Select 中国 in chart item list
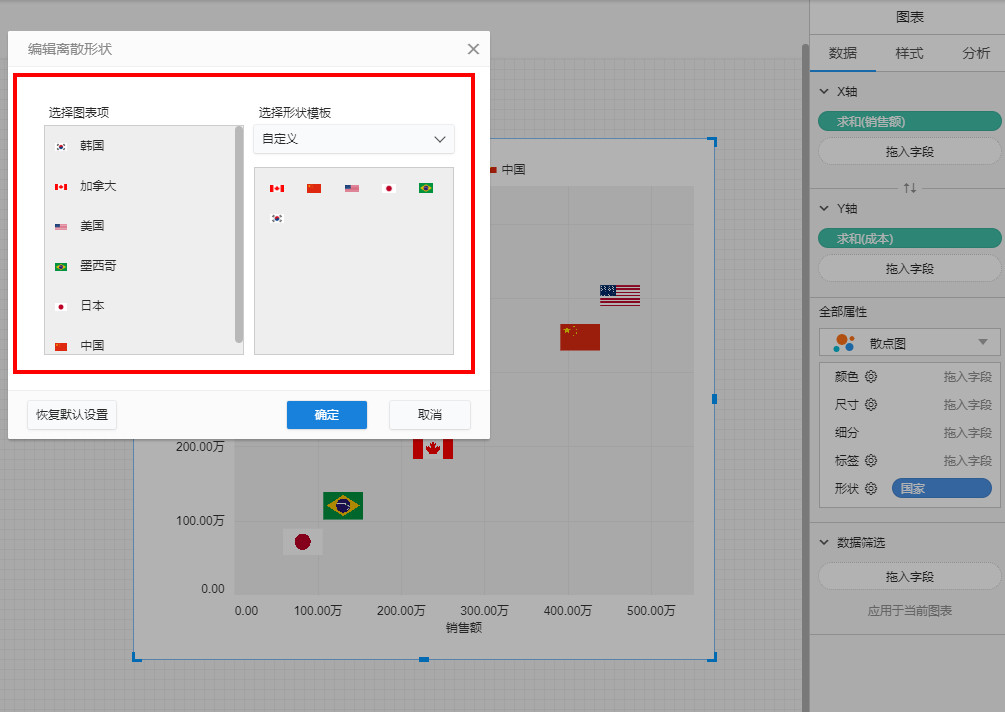The height and width of the screenshot is (712, 1005). tap(140, 344)
